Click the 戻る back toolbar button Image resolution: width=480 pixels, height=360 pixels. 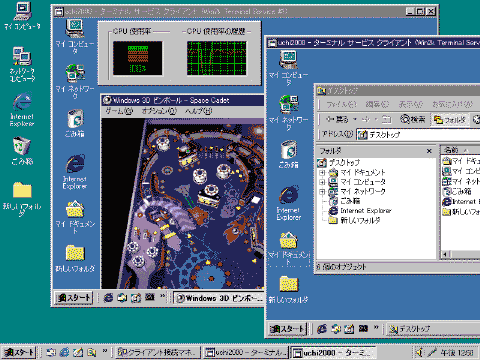337,119
